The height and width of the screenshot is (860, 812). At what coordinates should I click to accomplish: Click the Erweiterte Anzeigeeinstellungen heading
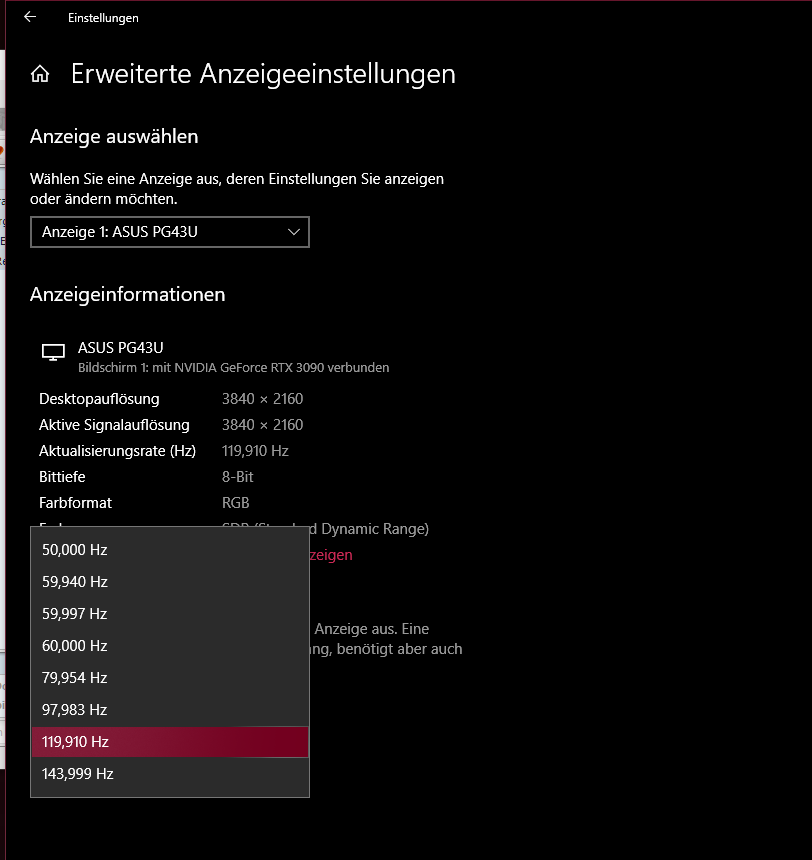(x=263, y=74)
